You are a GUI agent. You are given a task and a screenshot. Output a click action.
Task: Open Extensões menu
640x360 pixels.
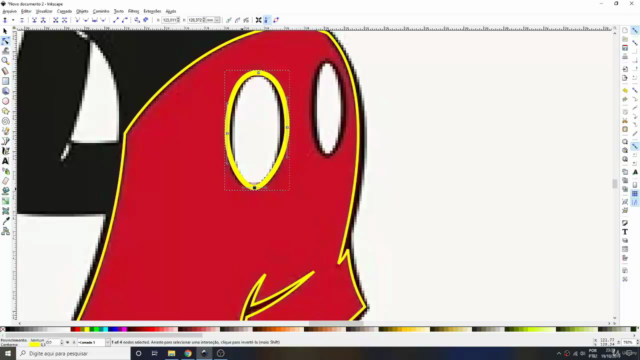coord(152,11)
